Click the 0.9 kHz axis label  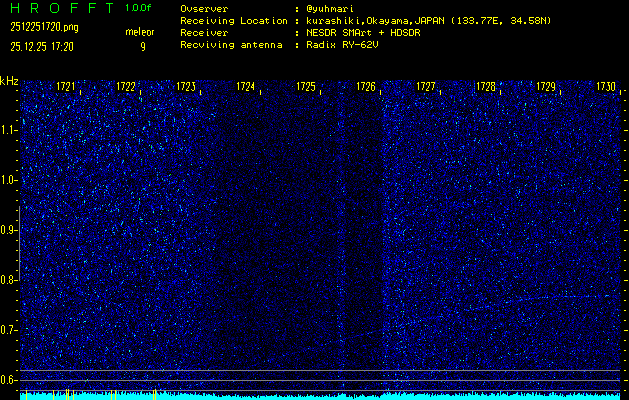(x=9, y=230)
